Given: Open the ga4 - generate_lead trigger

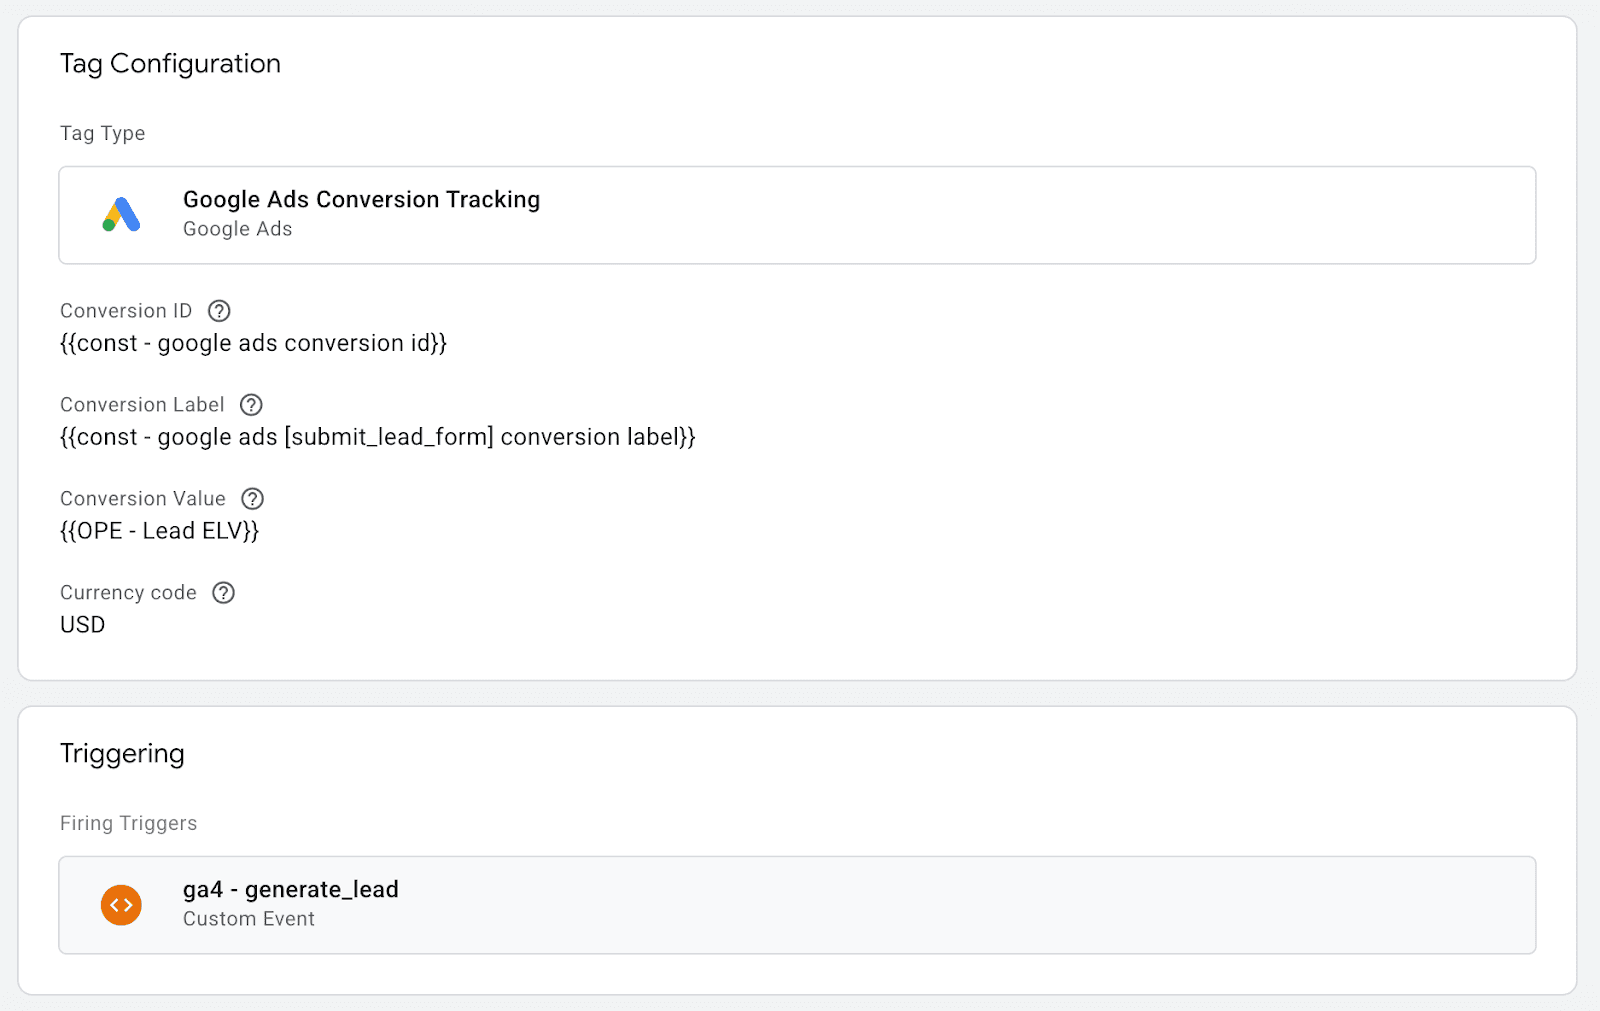Looking at the screenshot, I should [x=291, y=890].
